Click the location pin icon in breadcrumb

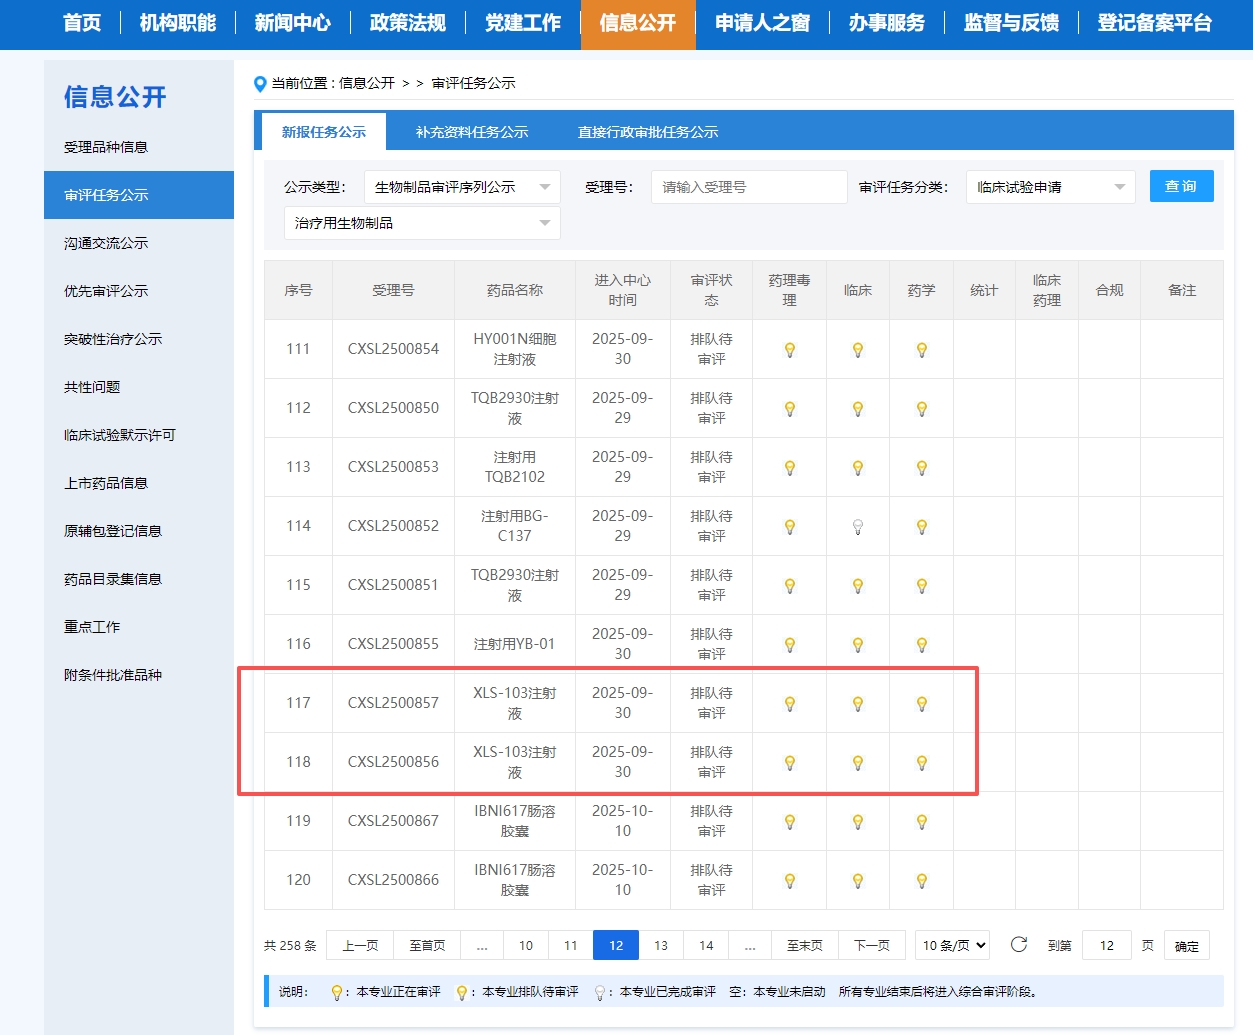tap(260, 84)
